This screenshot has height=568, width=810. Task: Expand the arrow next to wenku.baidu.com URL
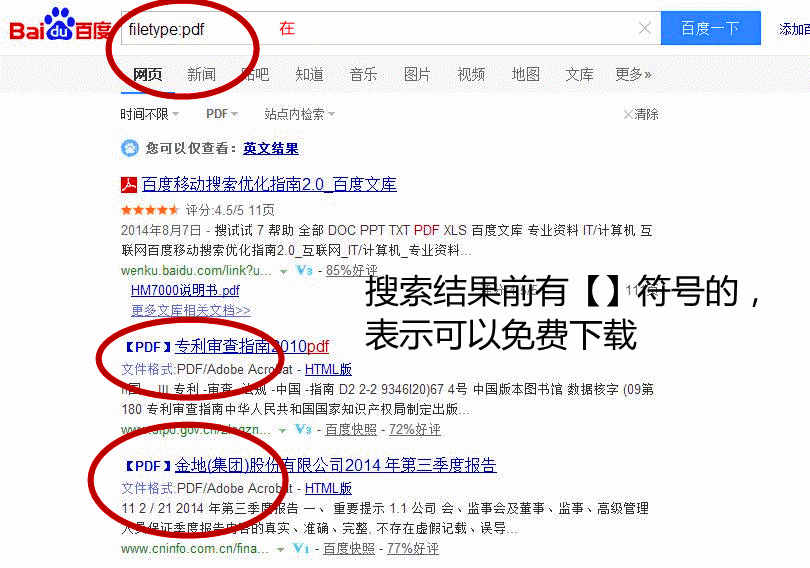pyautogui.click(x=283, y=271)
